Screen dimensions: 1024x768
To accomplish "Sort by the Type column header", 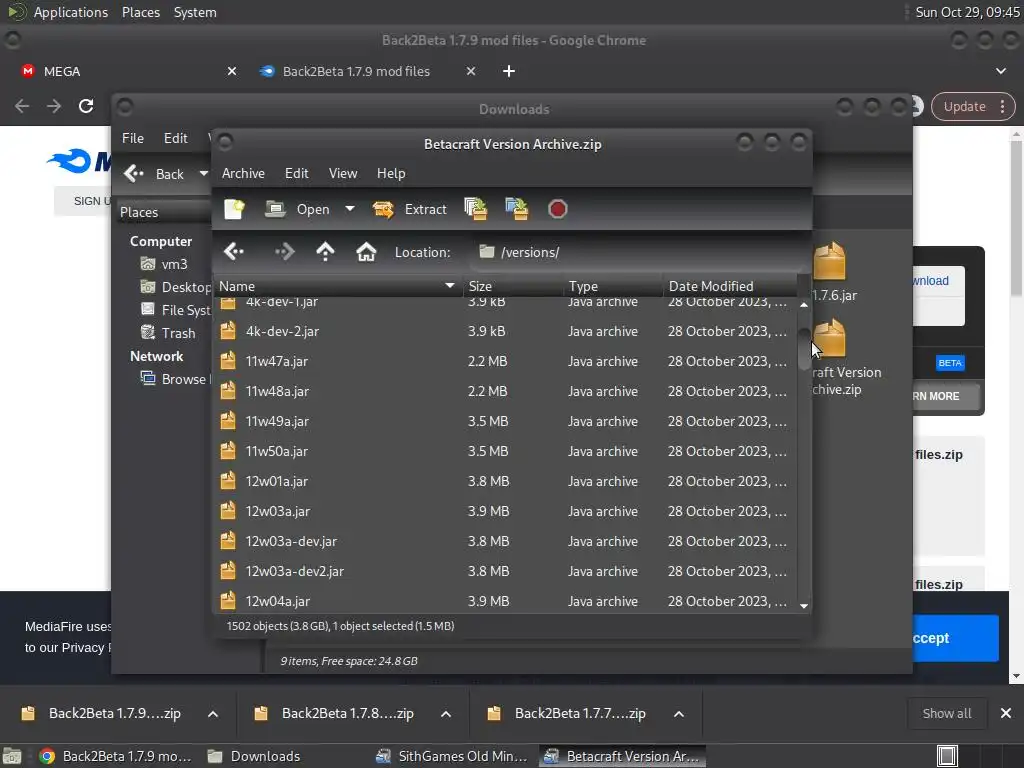I will pos(613,286).
